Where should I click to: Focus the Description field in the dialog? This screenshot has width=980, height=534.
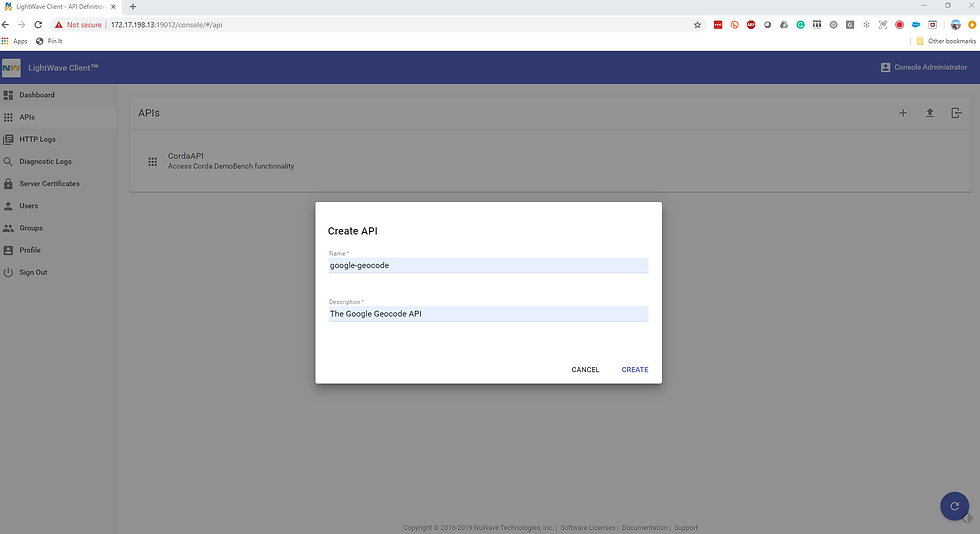tap(488, 314)
